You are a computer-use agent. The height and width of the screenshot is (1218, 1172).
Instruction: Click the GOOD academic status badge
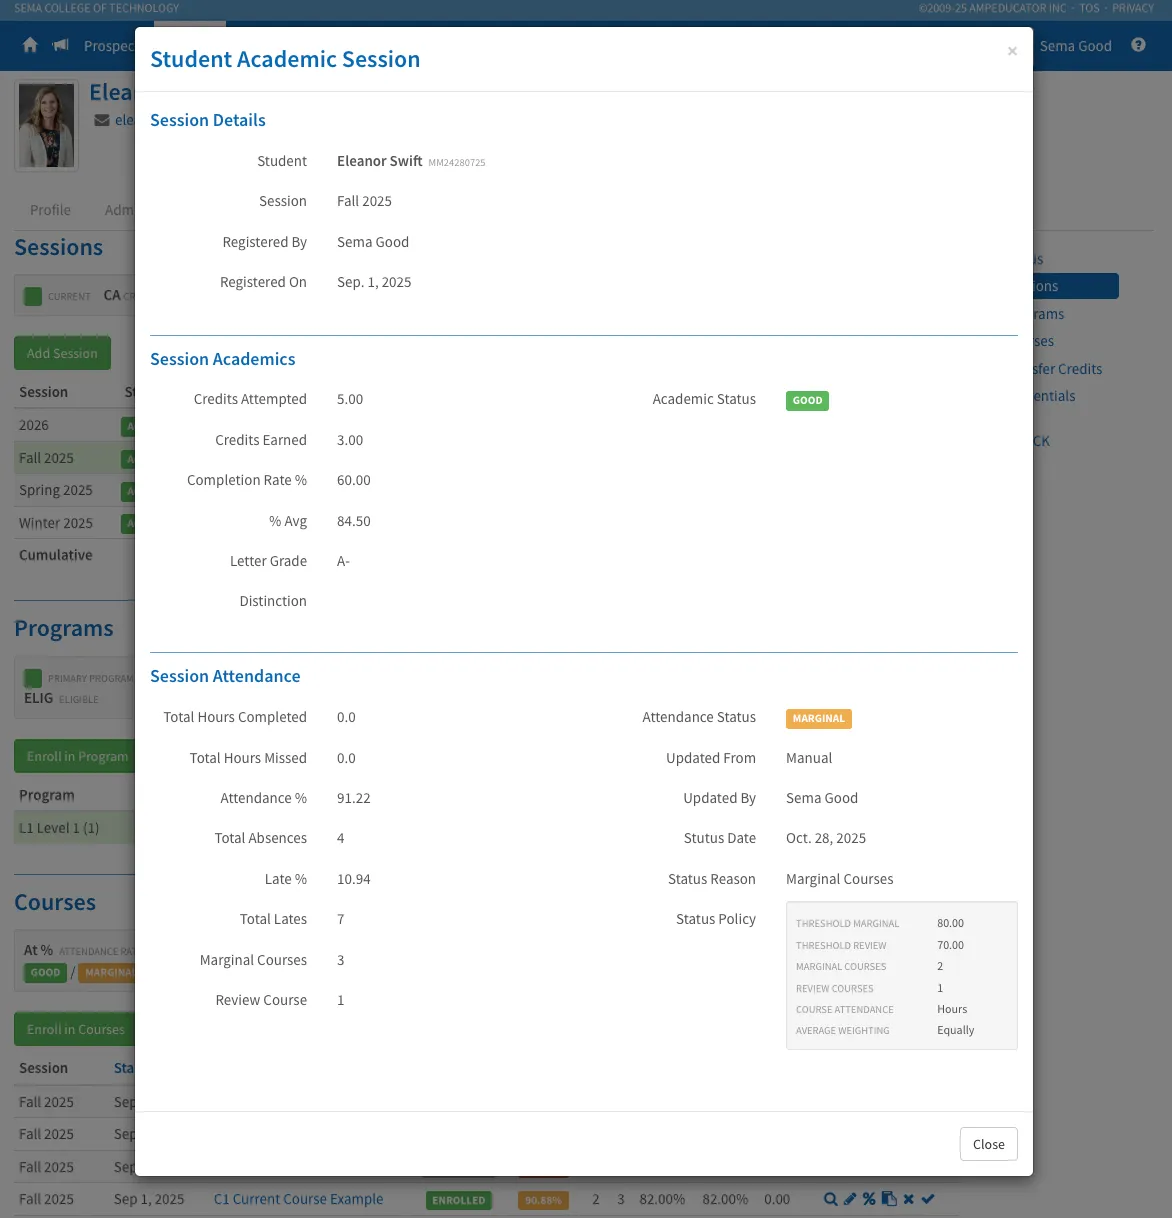coord(807,401)
